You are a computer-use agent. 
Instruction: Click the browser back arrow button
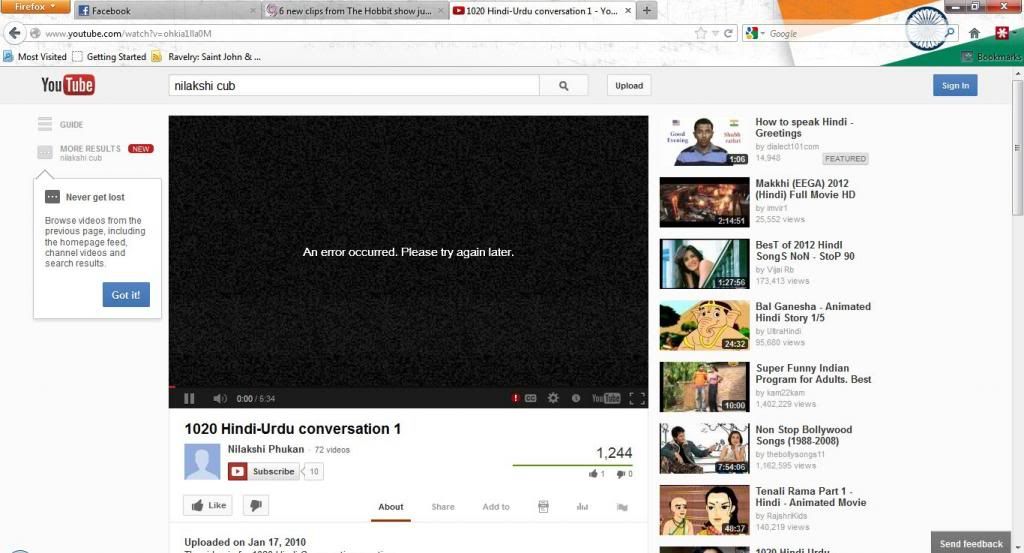(x=14, y=33)
